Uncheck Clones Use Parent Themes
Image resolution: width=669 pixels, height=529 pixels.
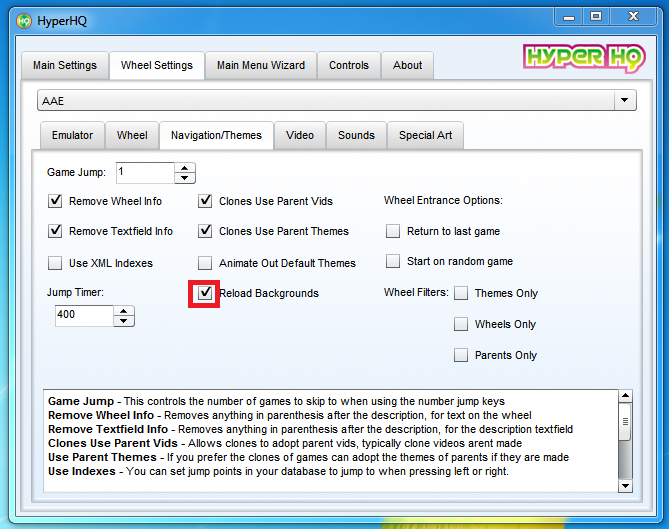tap(205, 231)
